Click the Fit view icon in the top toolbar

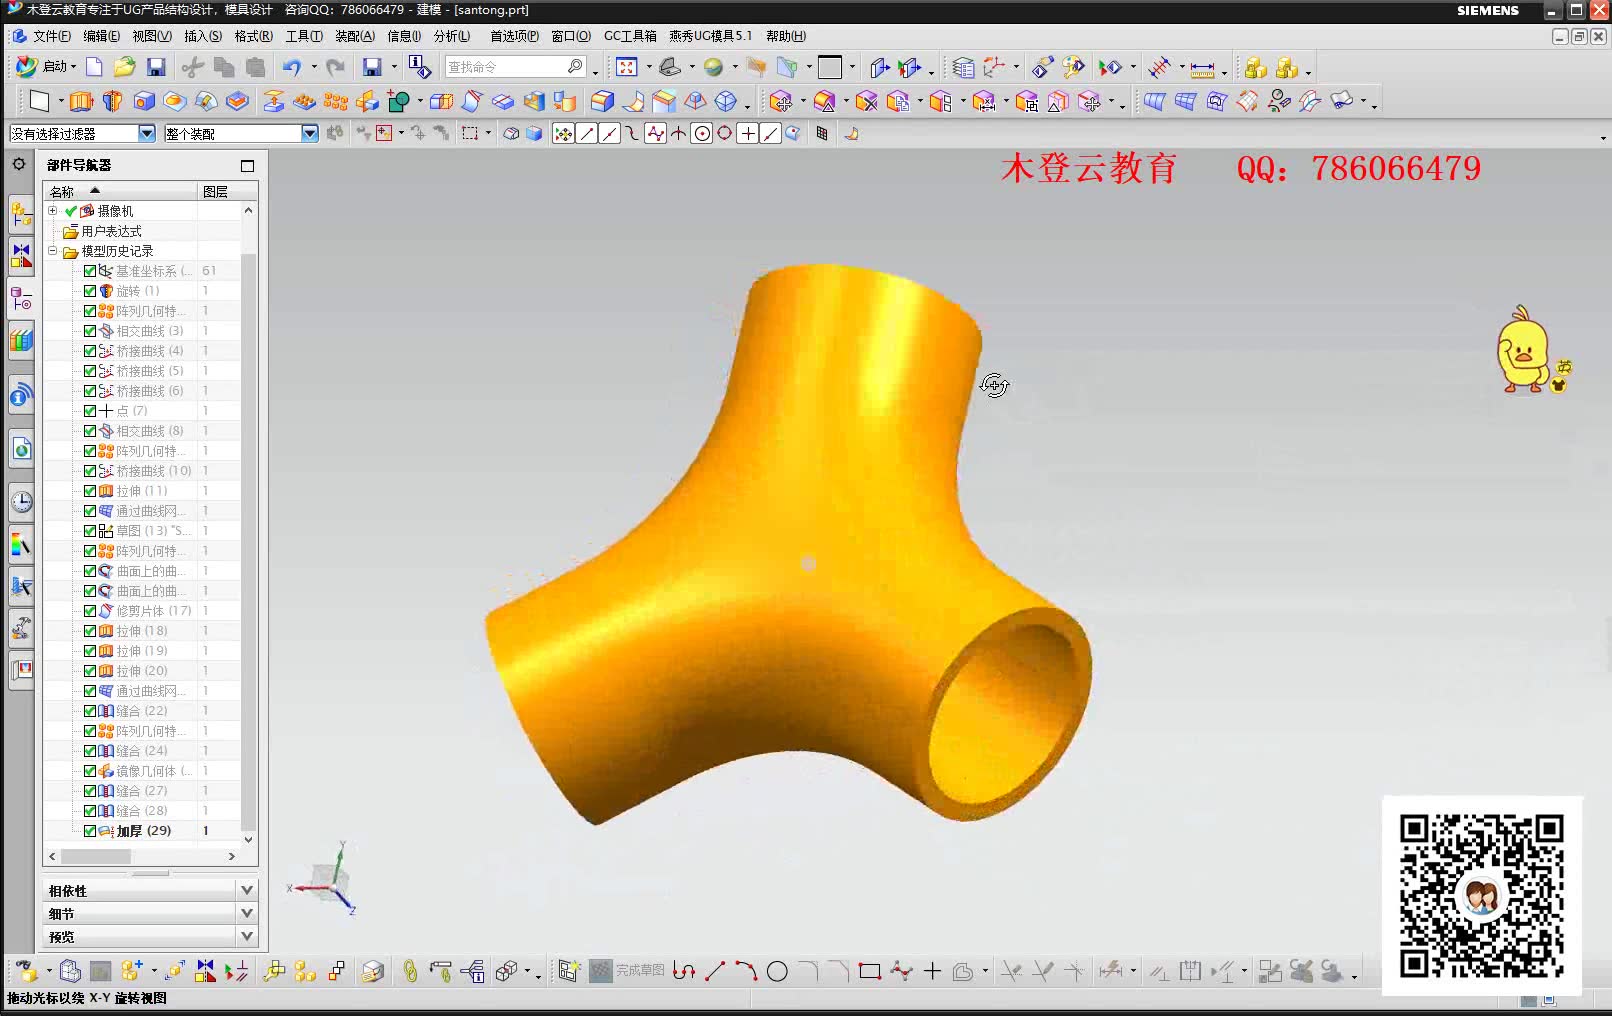627,67
